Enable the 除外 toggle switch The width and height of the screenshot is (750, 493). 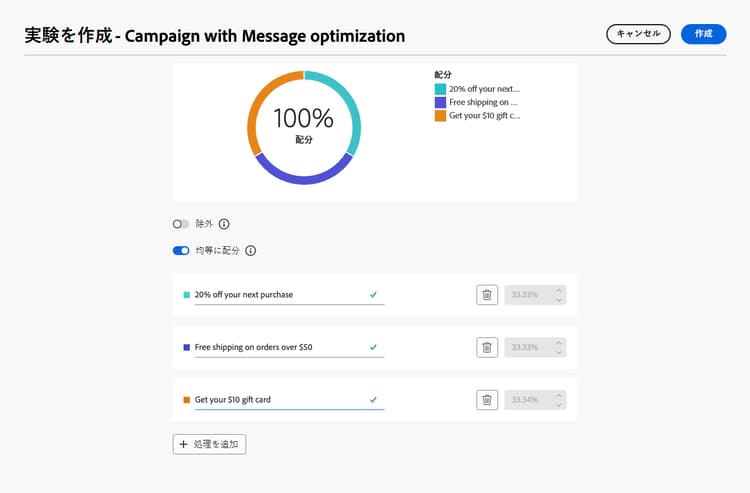coord(181,224)
